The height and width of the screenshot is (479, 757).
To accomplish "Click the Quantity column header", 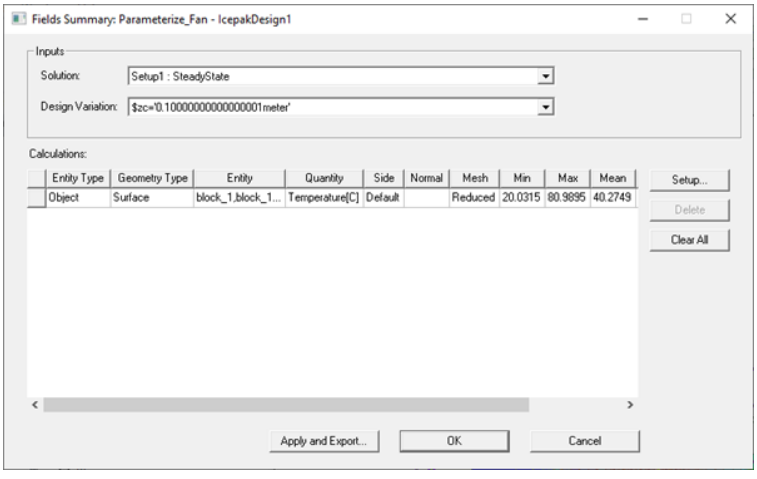I will tap(324, 178).
